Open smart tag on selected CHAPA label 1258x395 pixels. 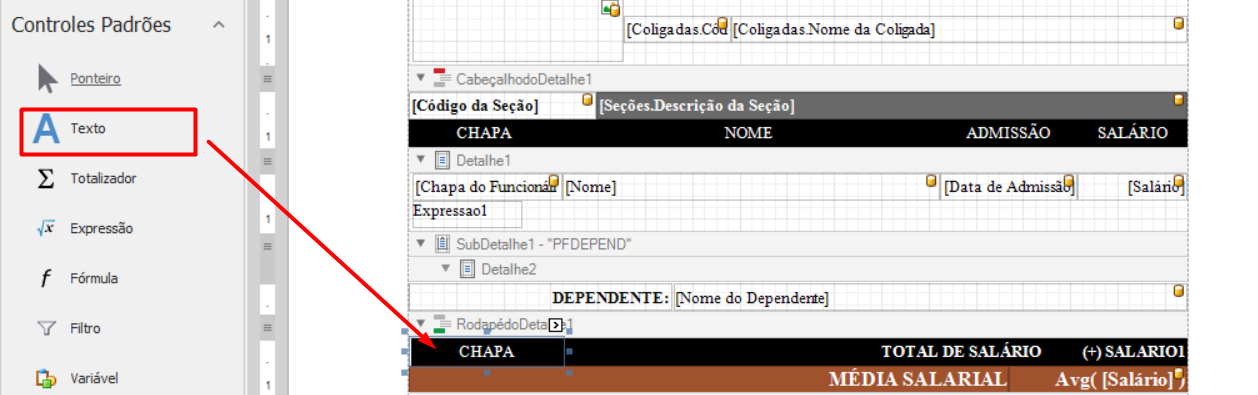pos(556,324)
